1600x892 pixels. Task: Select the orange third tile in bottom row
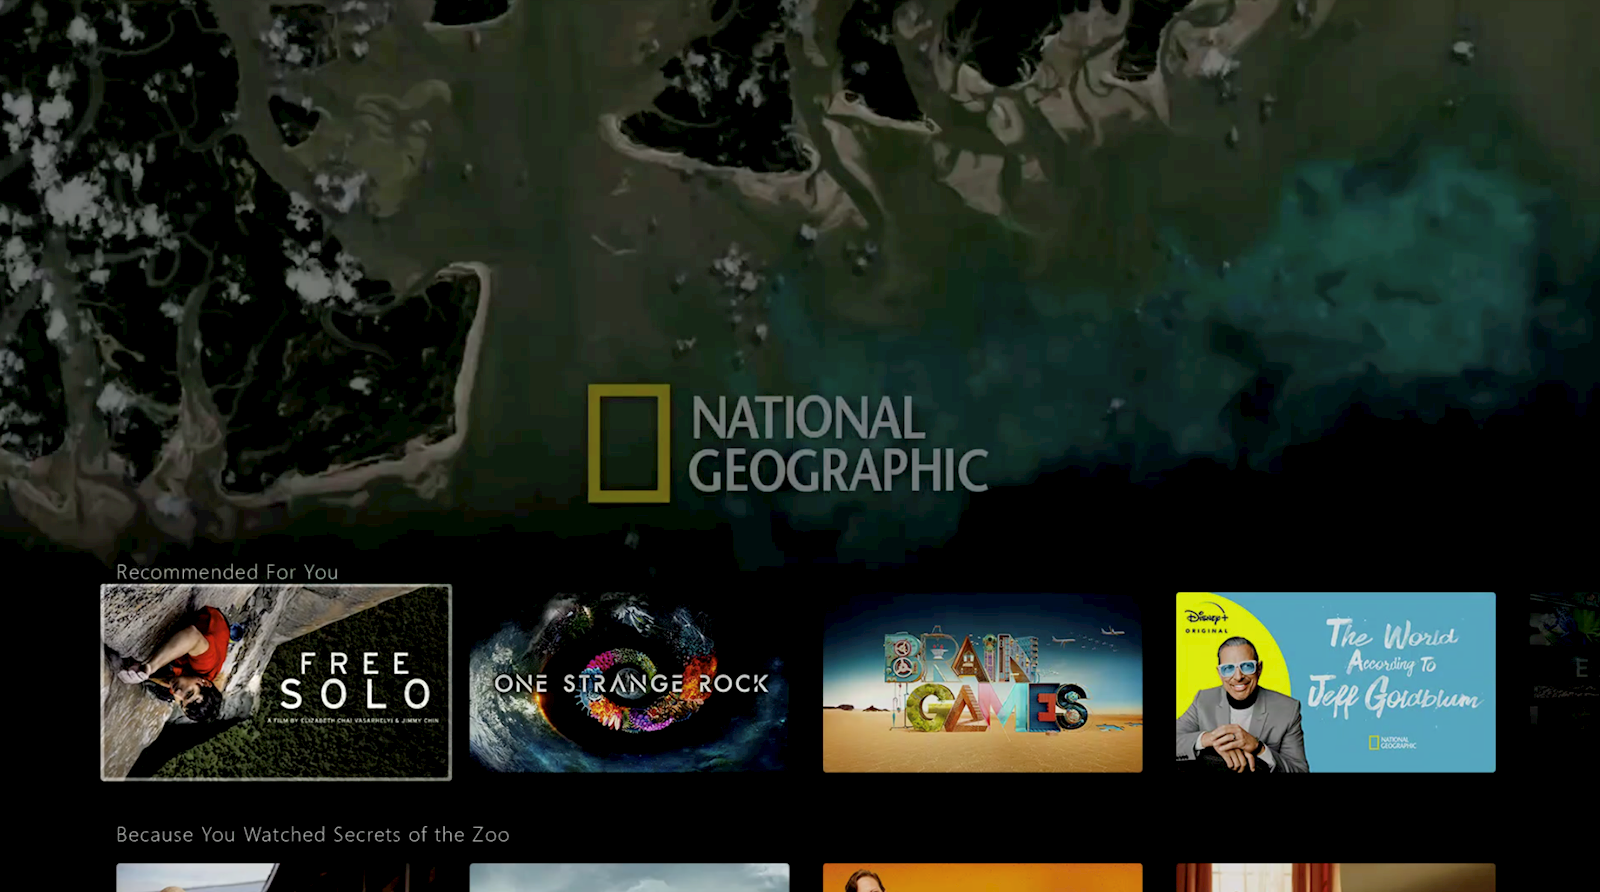point(982,877)
